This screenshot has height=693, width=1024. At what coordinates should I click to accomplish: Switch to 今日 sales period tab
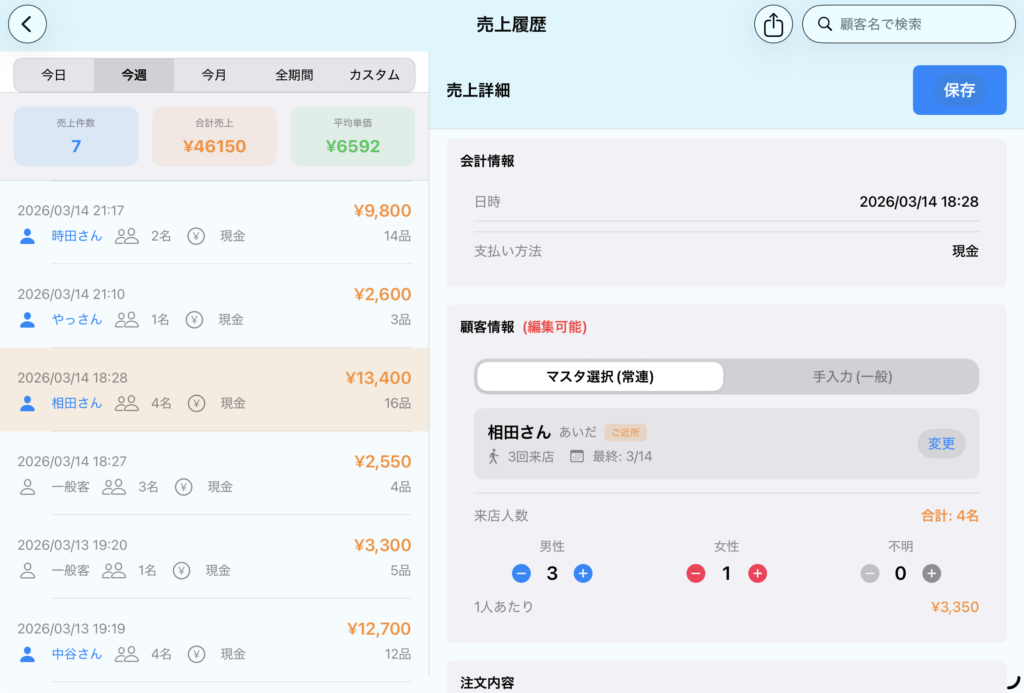[54, 75]
